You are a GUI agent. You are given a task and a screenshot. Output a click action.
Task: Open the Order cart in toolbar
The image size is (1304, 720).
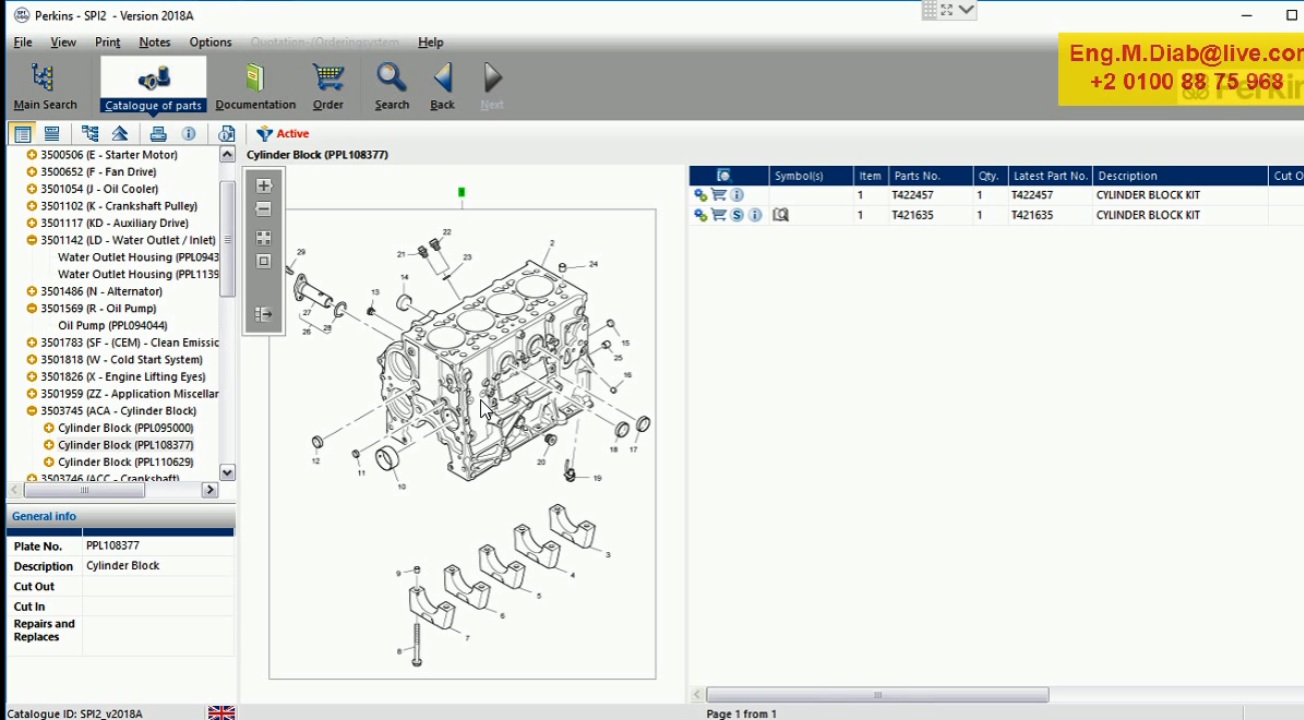pyautogui.click(x=328, y=86)
